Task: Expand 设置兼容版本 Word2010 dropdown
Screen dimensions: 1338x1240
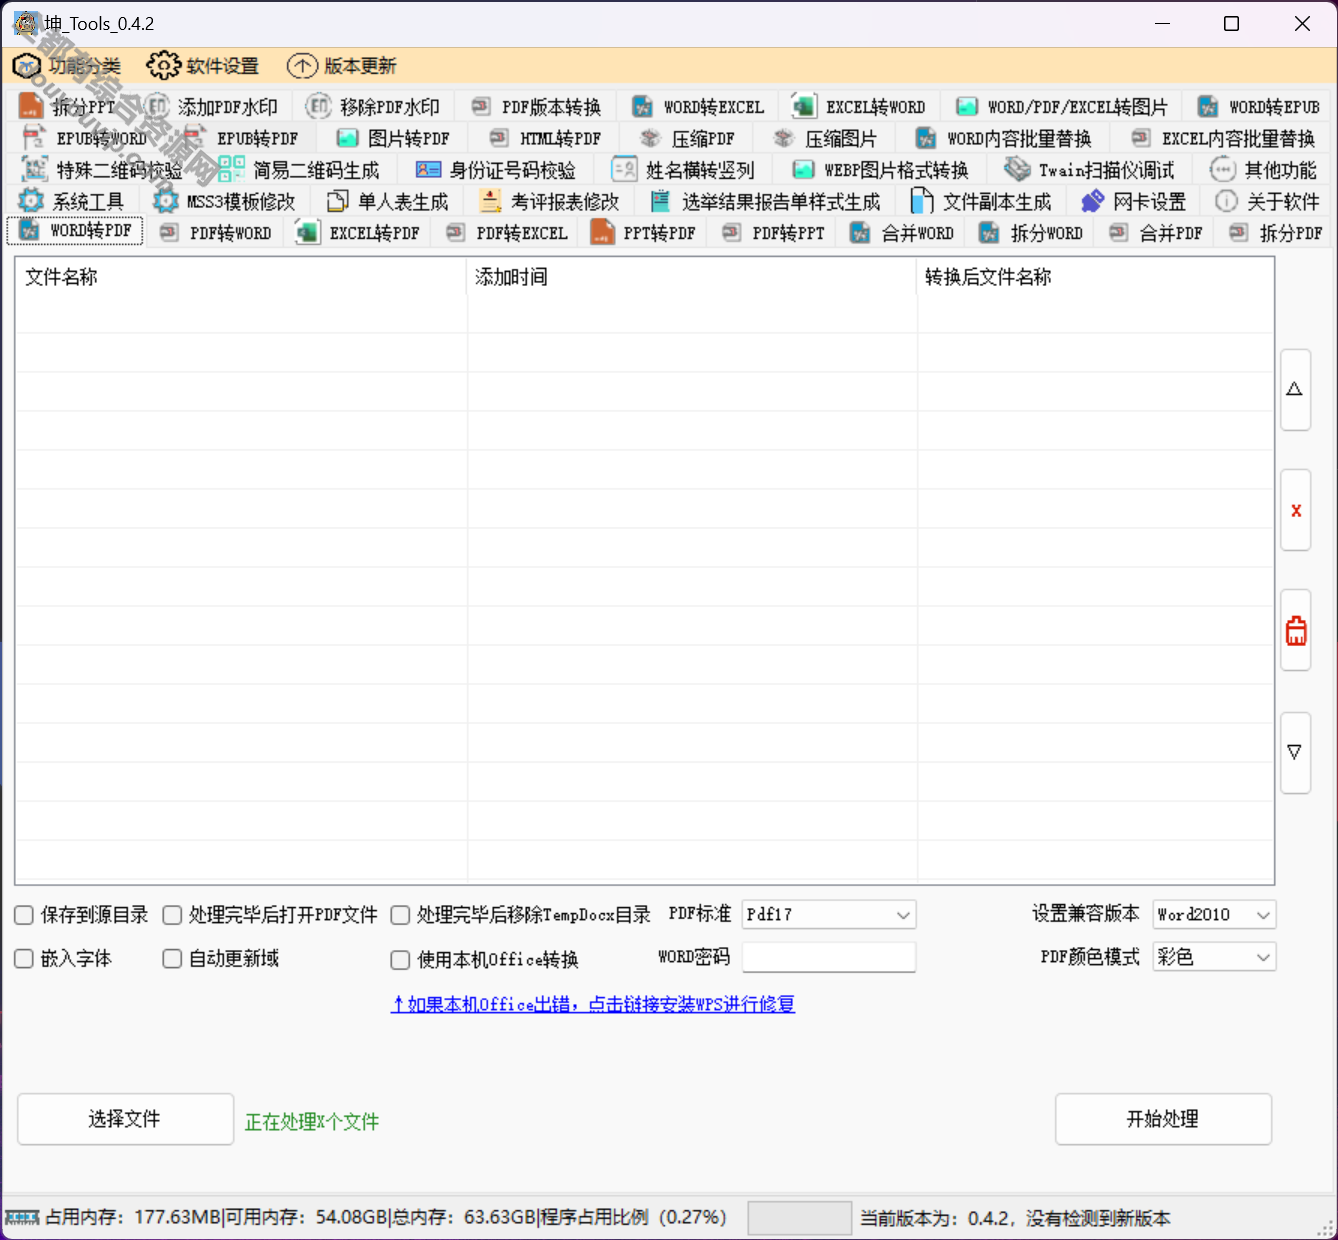Action: pyautogui.click(x=1214, y=915)
